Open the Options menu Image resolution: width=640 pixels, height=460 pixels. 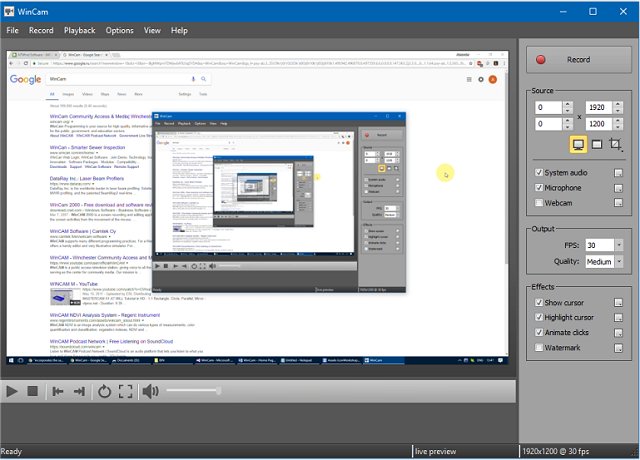[119, 31]
